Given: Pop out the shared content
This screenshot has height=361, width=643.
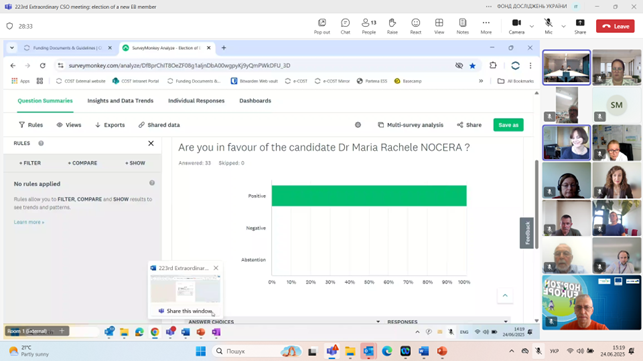Looking at the screenshot, I should (322, 26).
